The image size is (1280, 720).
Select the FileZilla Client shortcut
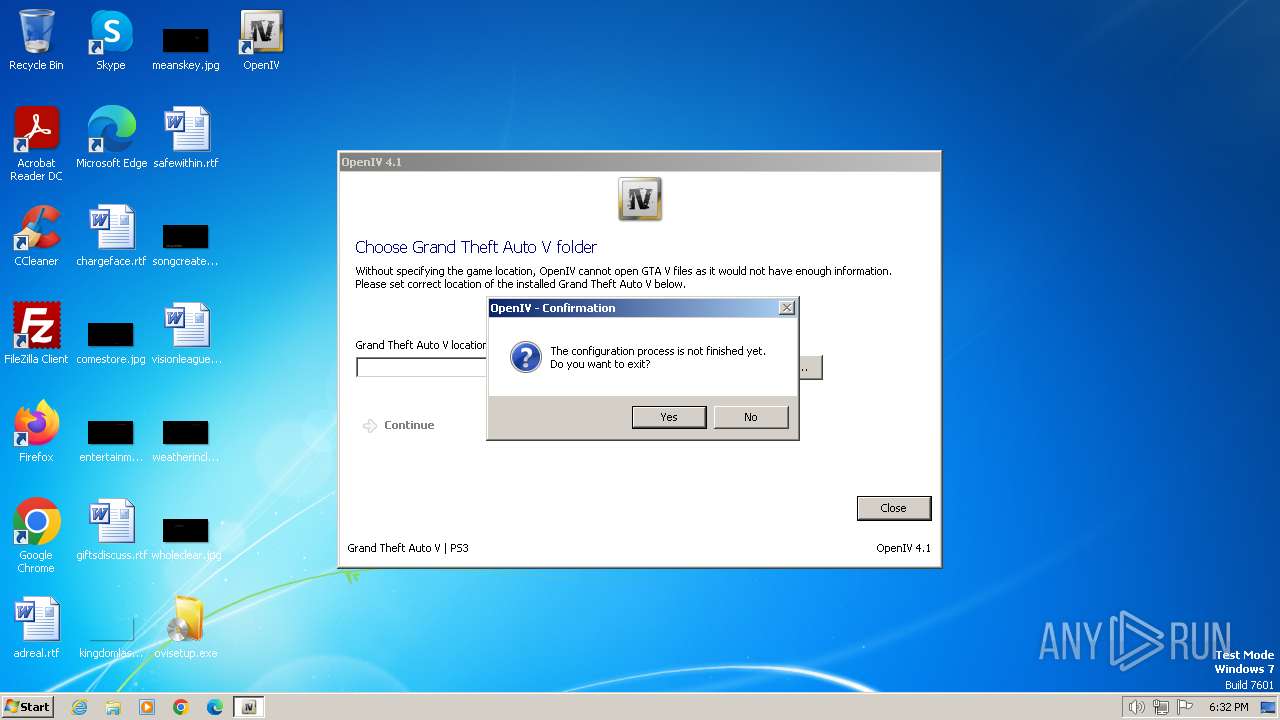tap(36, 335)
